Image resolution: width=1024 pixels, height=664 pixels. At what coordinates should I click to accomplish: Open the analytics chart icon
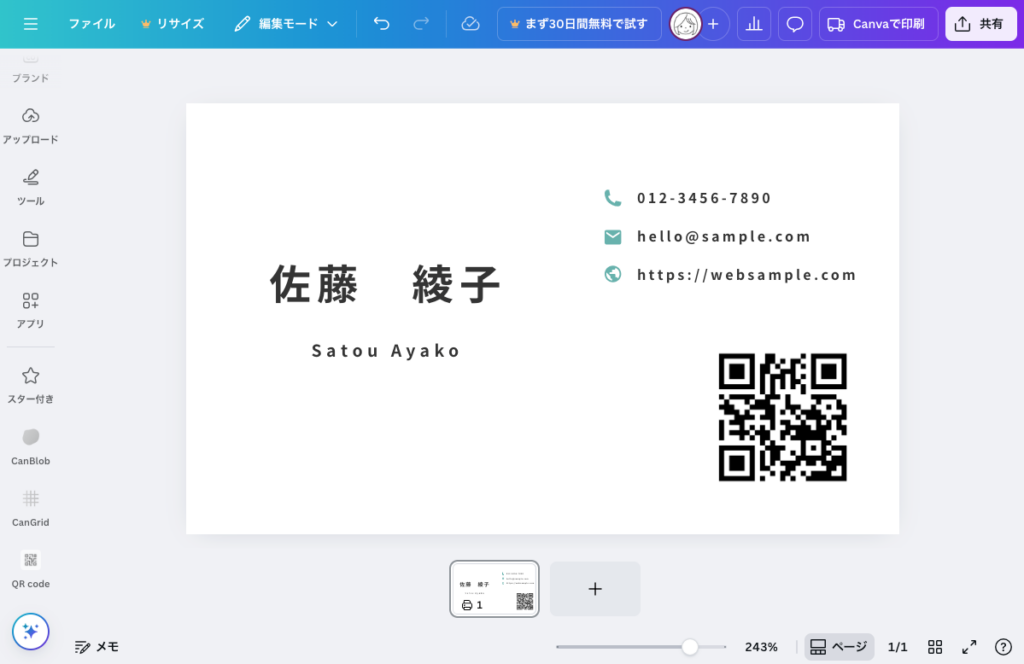(x=754, y=24)
